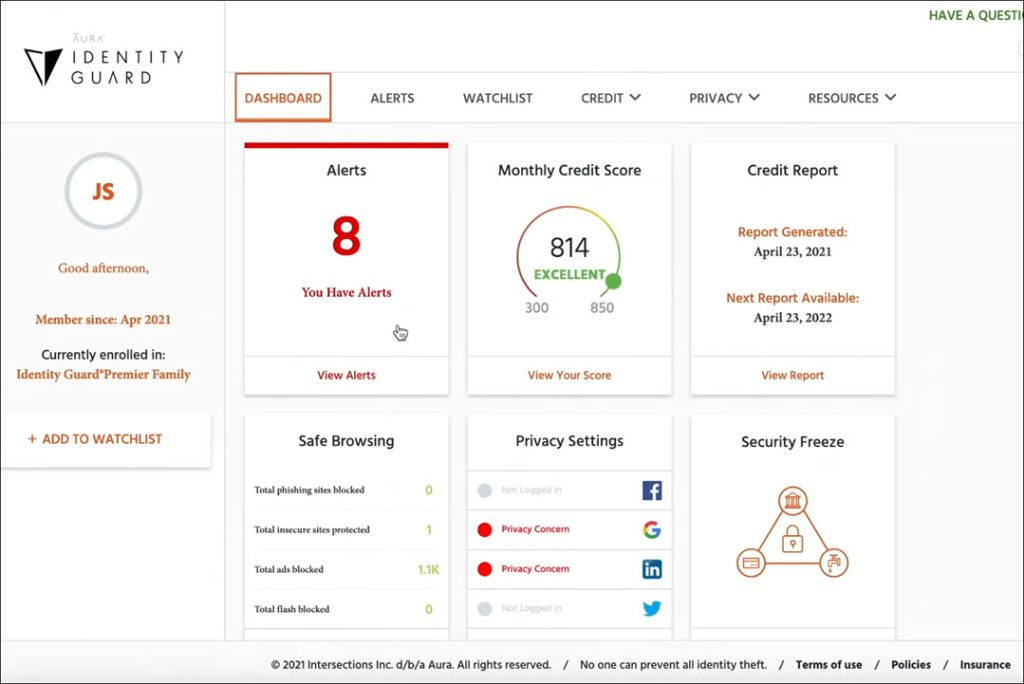This screenshot has width=1024, height=684.
Task: Open the Insurance footer link
Action: [x=985, y=664]
